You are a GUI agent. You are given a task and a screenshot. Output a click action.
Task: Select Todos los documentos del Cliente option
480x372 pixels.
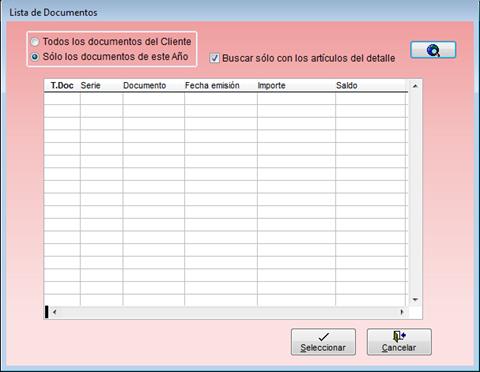35,42
